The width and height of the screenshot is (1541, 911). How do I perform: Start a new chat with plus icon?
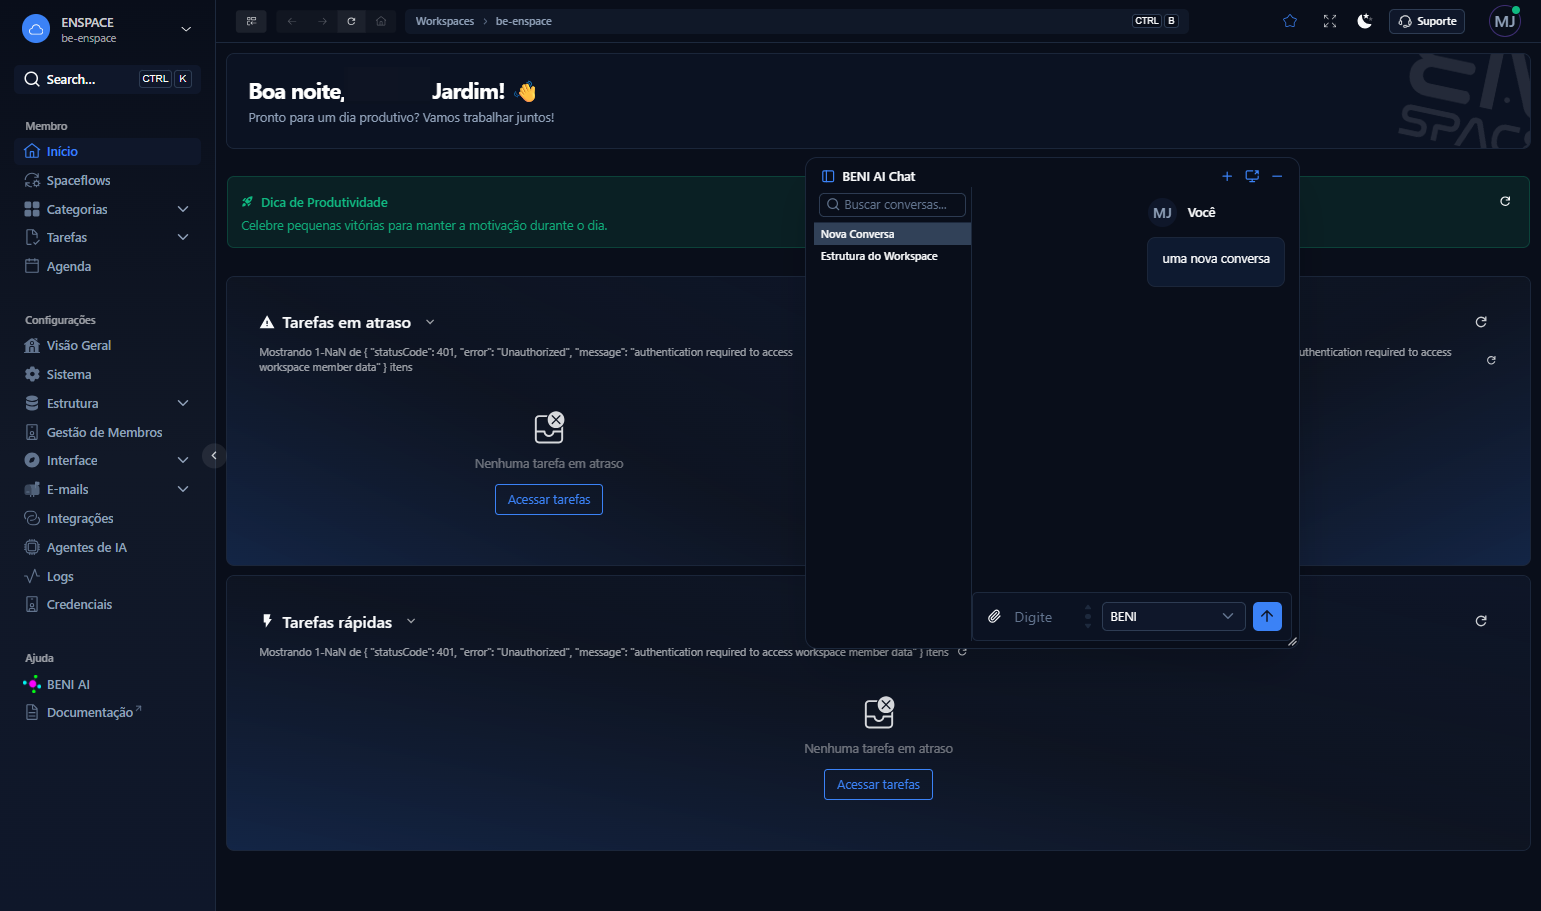tap(1227, 176)
